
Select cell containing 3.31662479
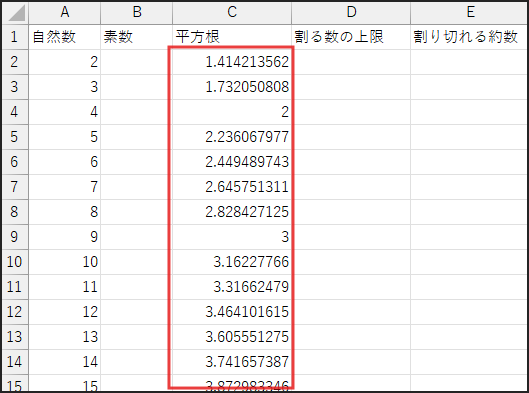click(x=232, y=287)
